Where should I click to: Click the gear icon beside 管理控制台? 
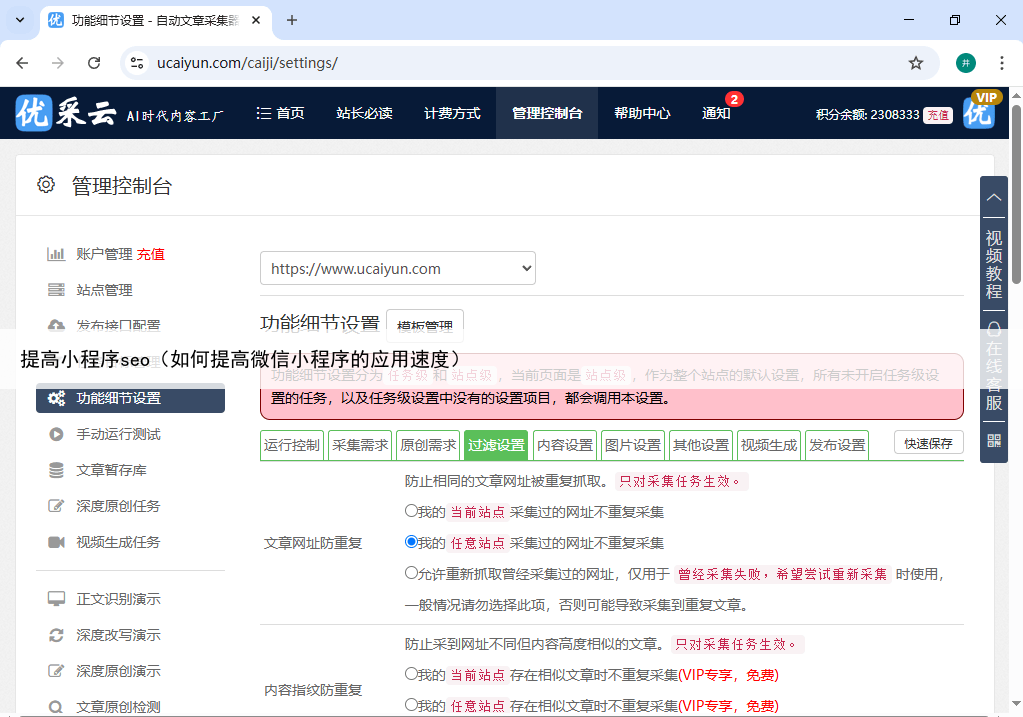tap(46, 185)
